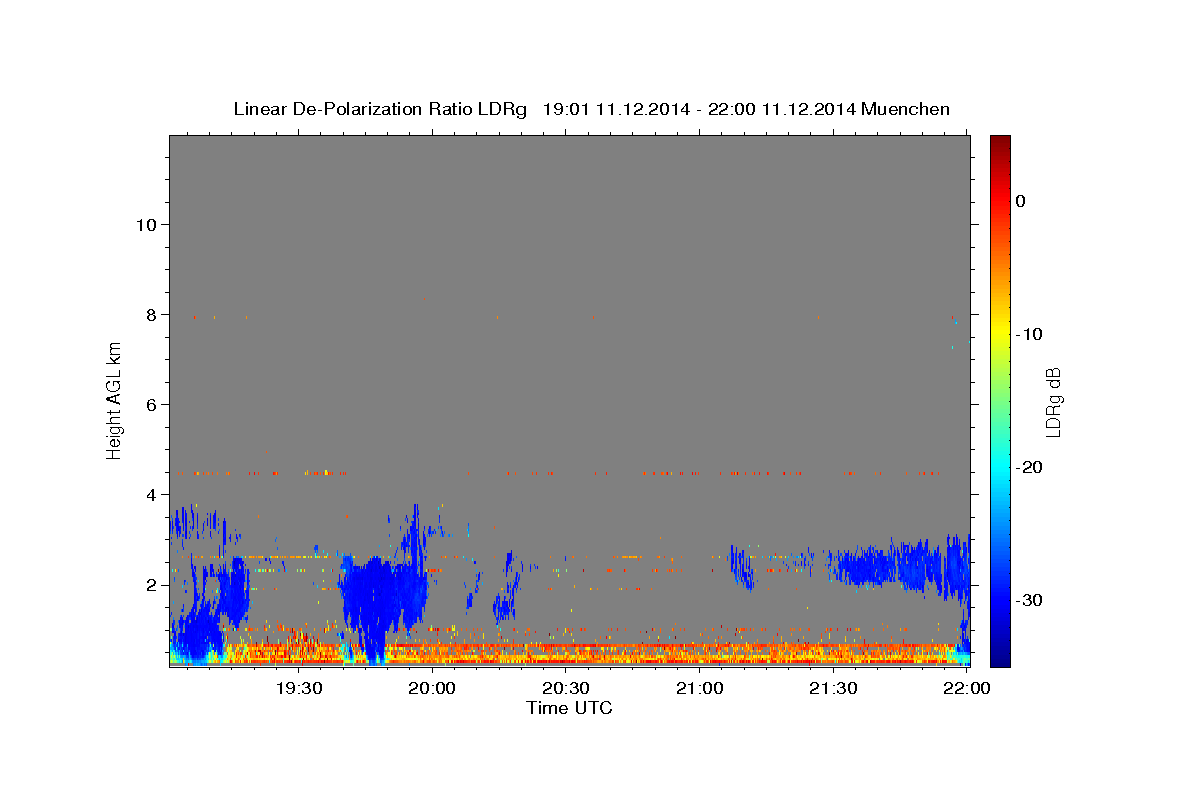This screenshot has width=1200, height=800.
Task: Click the height label 4 on the y-axis
Action: coord(151,494)
